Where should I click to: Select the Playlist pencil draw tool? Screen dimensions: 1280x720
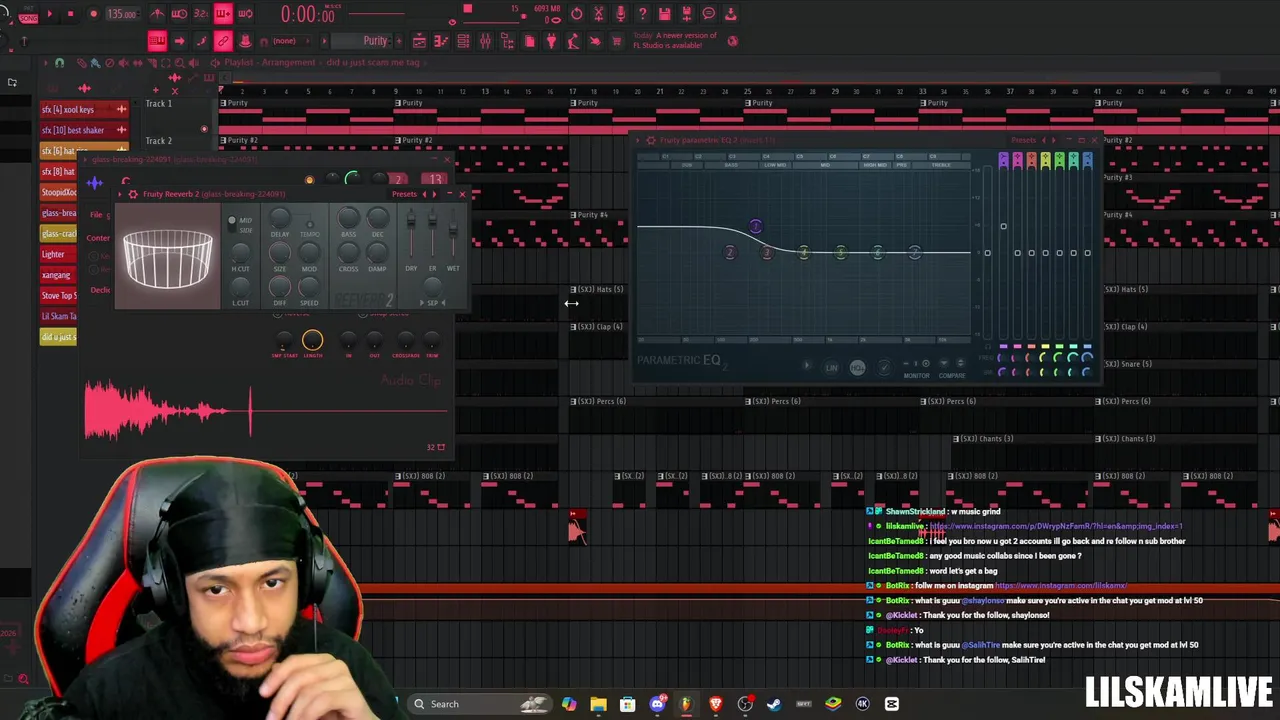[82, 63]
